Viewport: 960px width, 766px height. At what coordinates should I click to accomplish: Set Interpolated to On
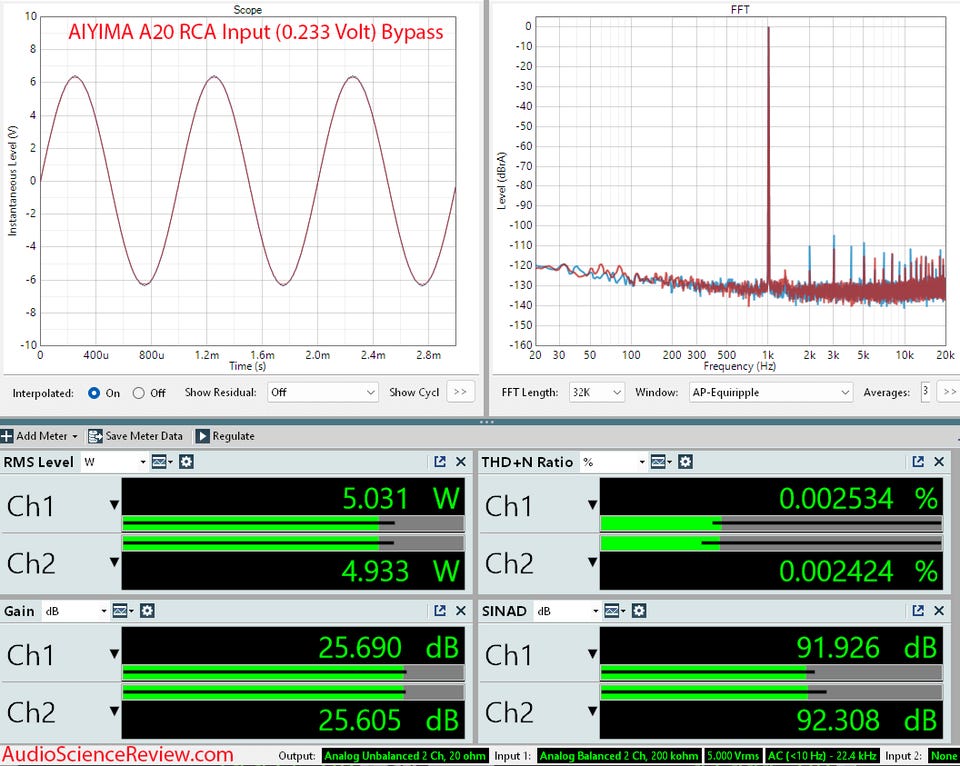click(x=94, y=393)
